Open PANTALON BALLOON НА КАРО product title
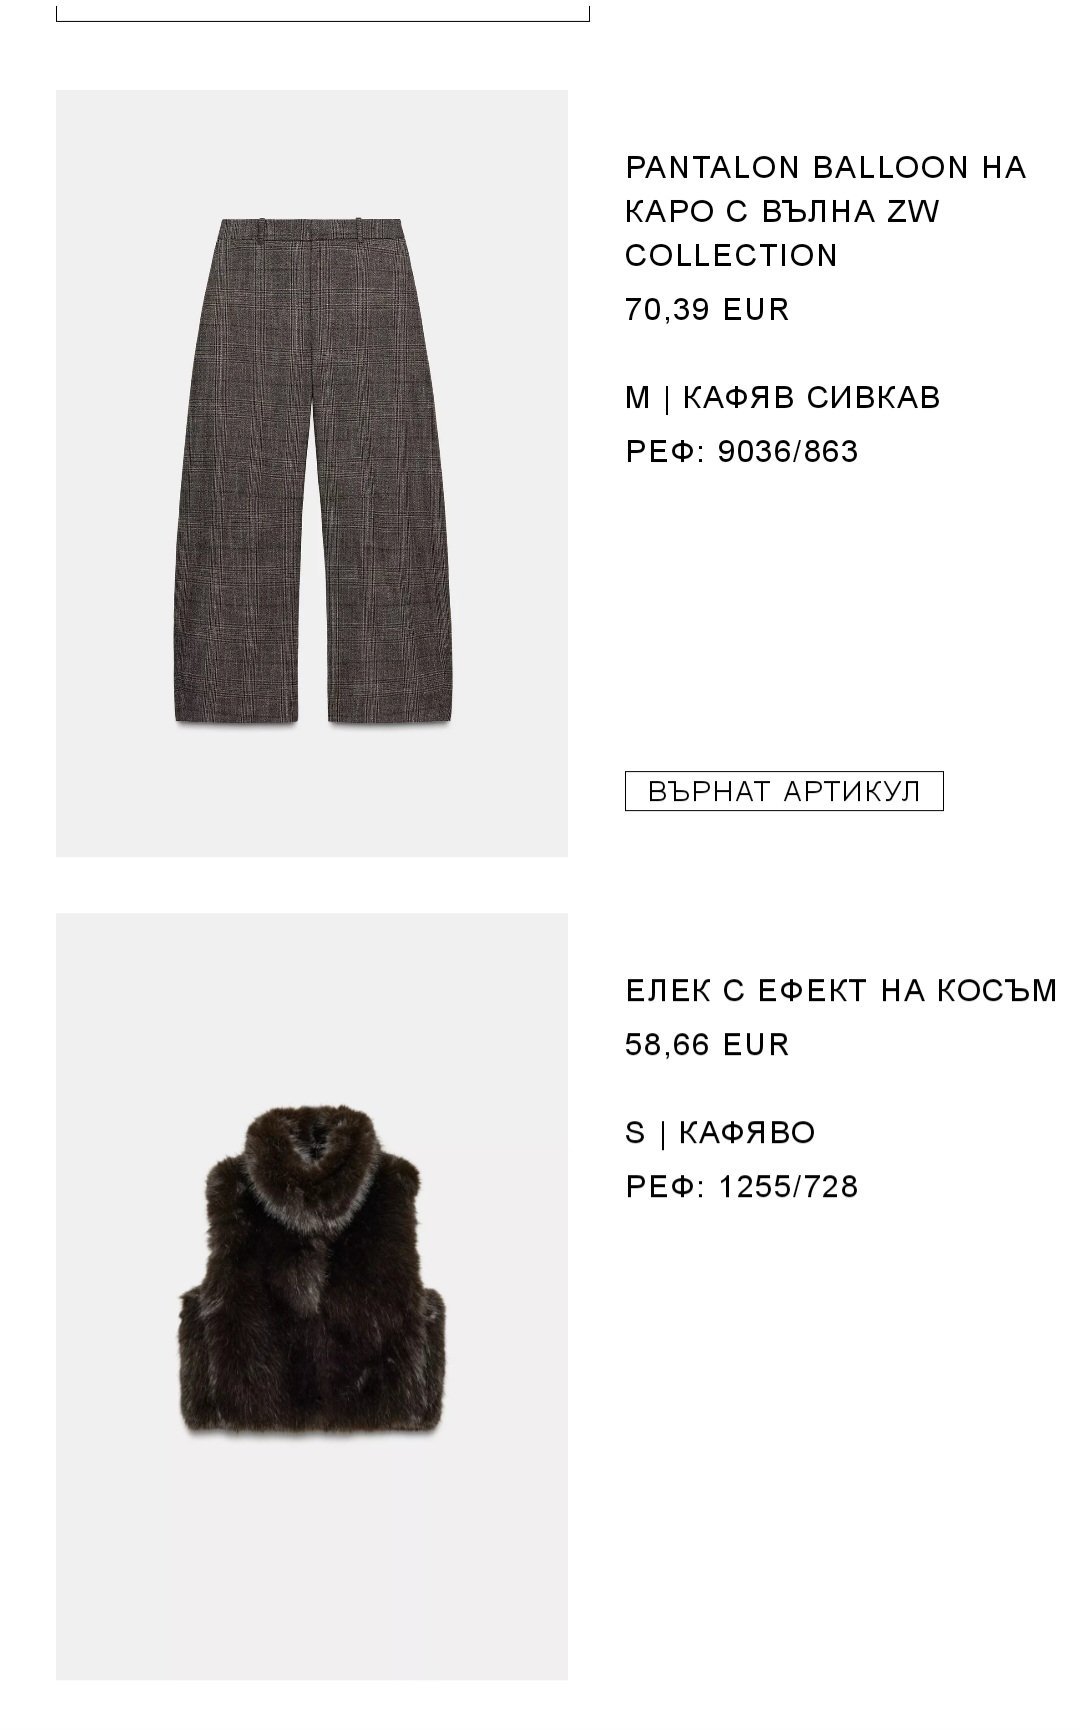 pos(826,211)
